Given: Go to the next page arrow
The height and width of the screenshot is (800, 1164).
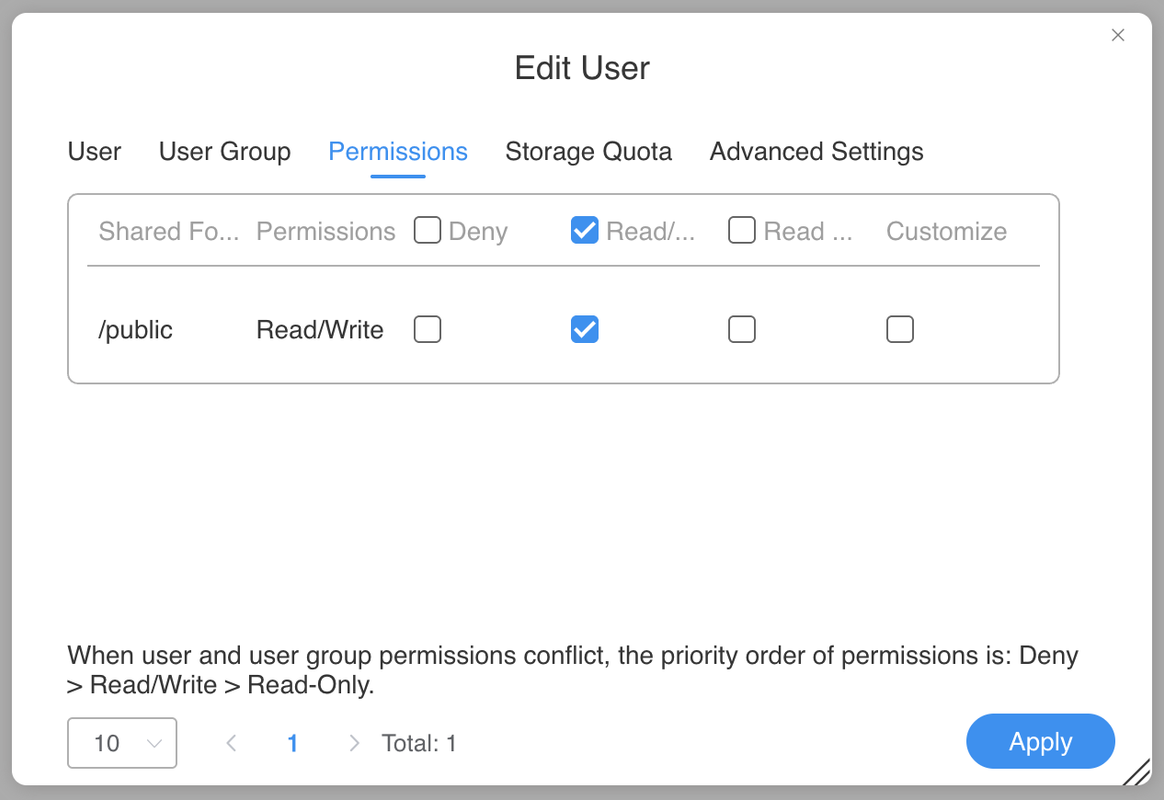Looking at the screenshot, I should click(354, 743).
